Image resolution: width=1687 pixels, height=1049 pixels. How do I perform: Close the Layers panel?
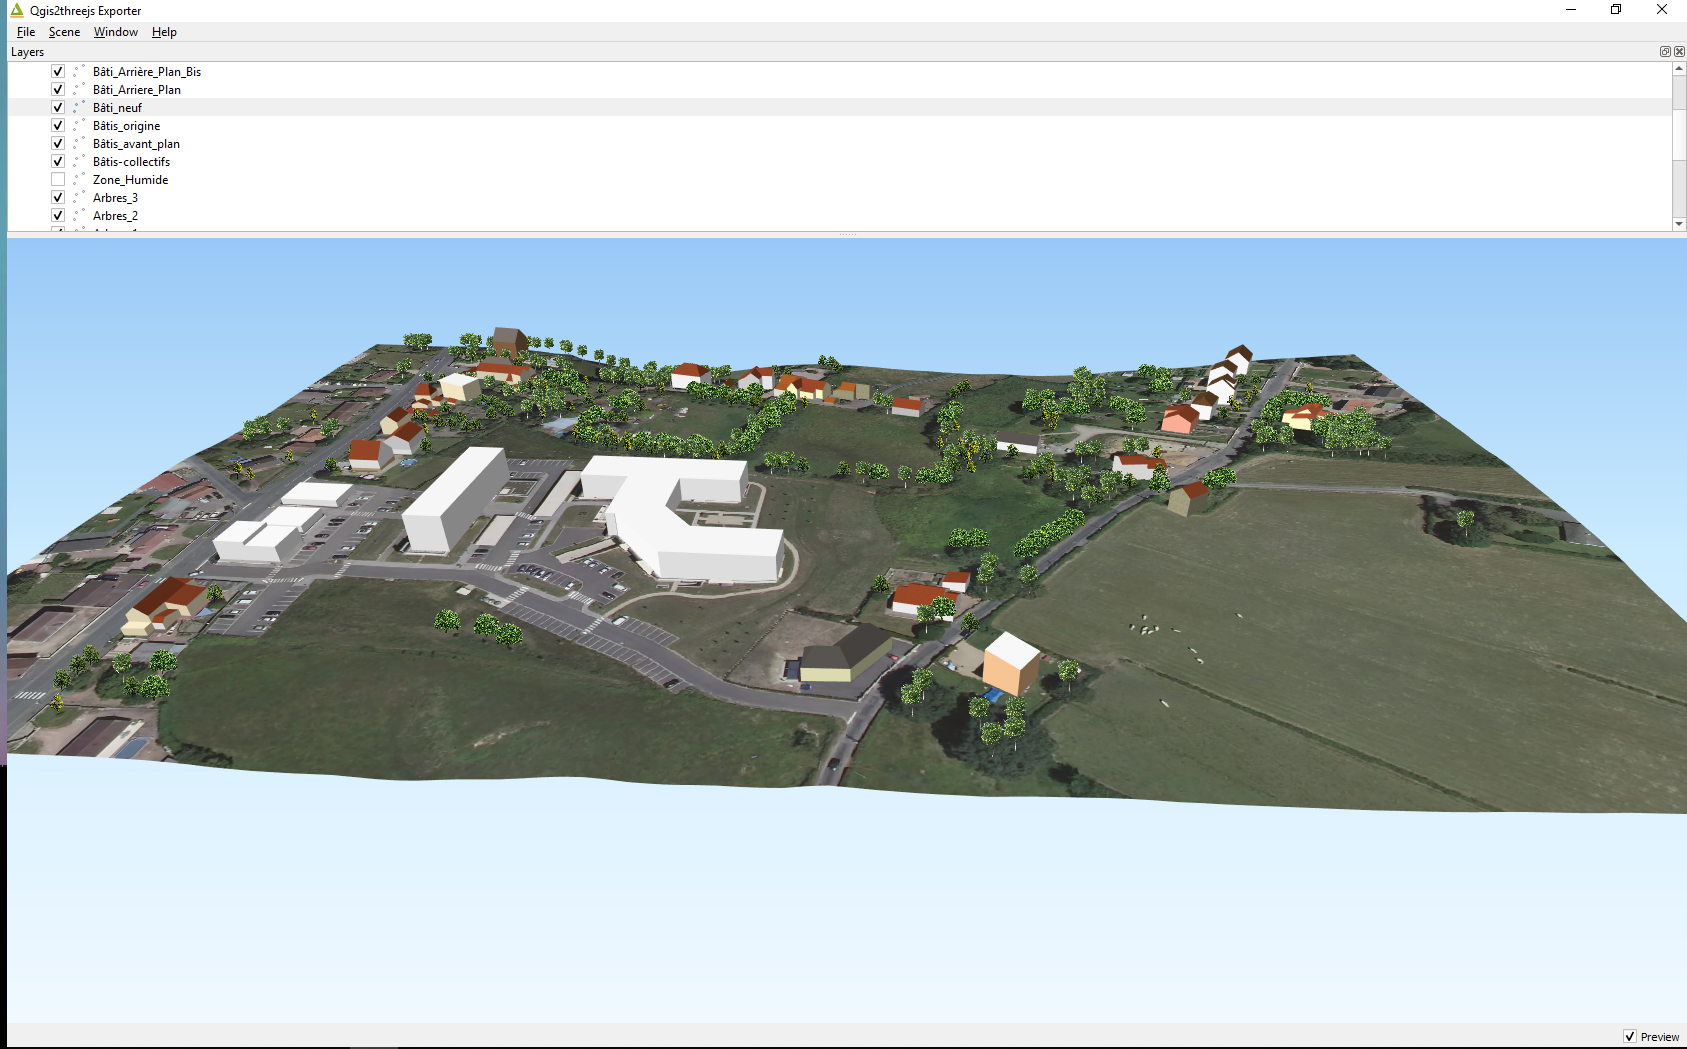pyautogui.click(x=1679, y=52)
